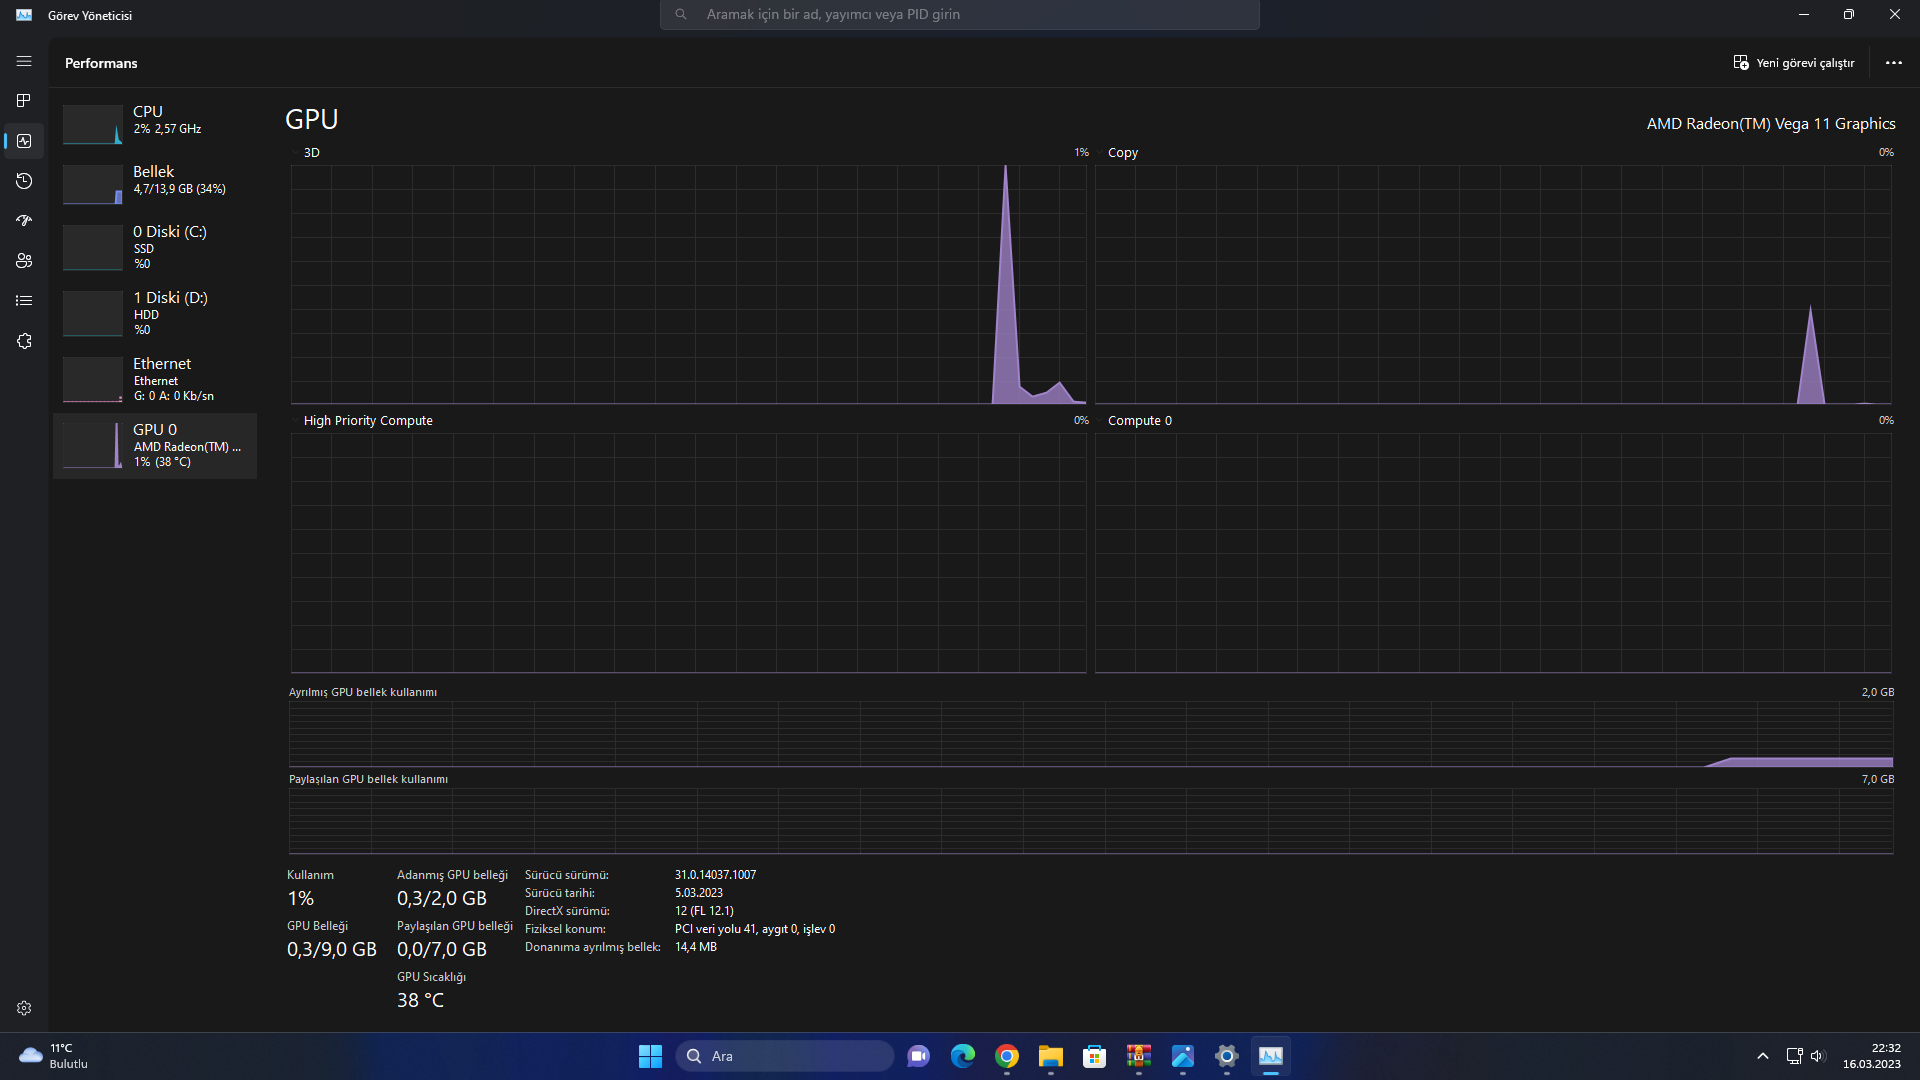
Task: Open the Compute 0 graph dropdown
Action: [1134, 421]
